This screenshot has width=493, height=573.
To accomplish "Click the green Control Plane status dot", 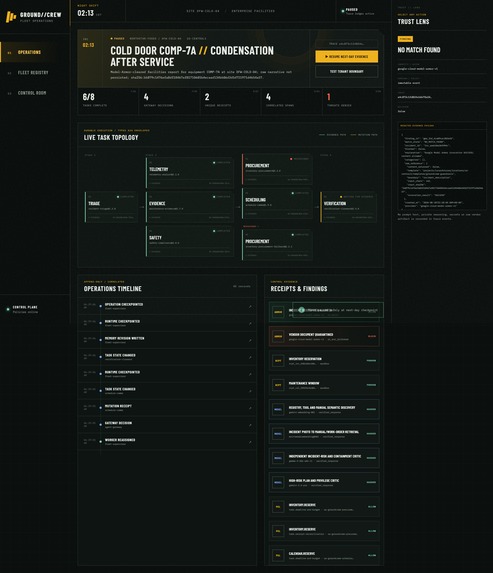I will (8, 309).
